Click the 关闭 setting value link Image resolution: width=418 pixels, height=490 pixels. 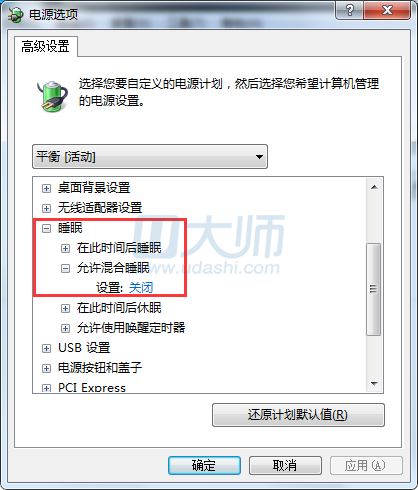pos(141,287)
